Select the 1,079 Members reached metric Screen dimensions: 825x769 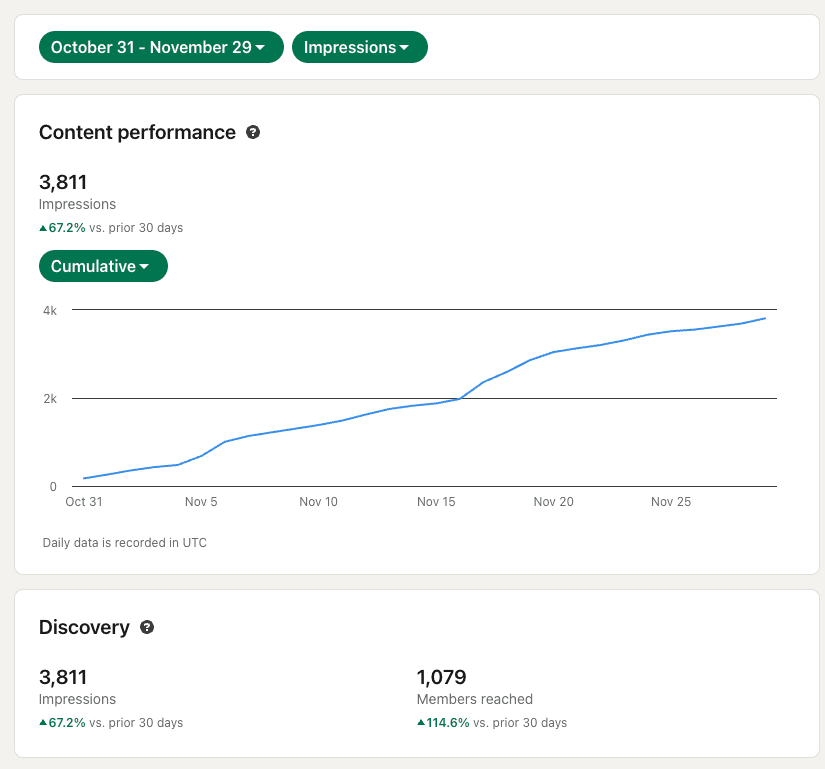point(473,688)
